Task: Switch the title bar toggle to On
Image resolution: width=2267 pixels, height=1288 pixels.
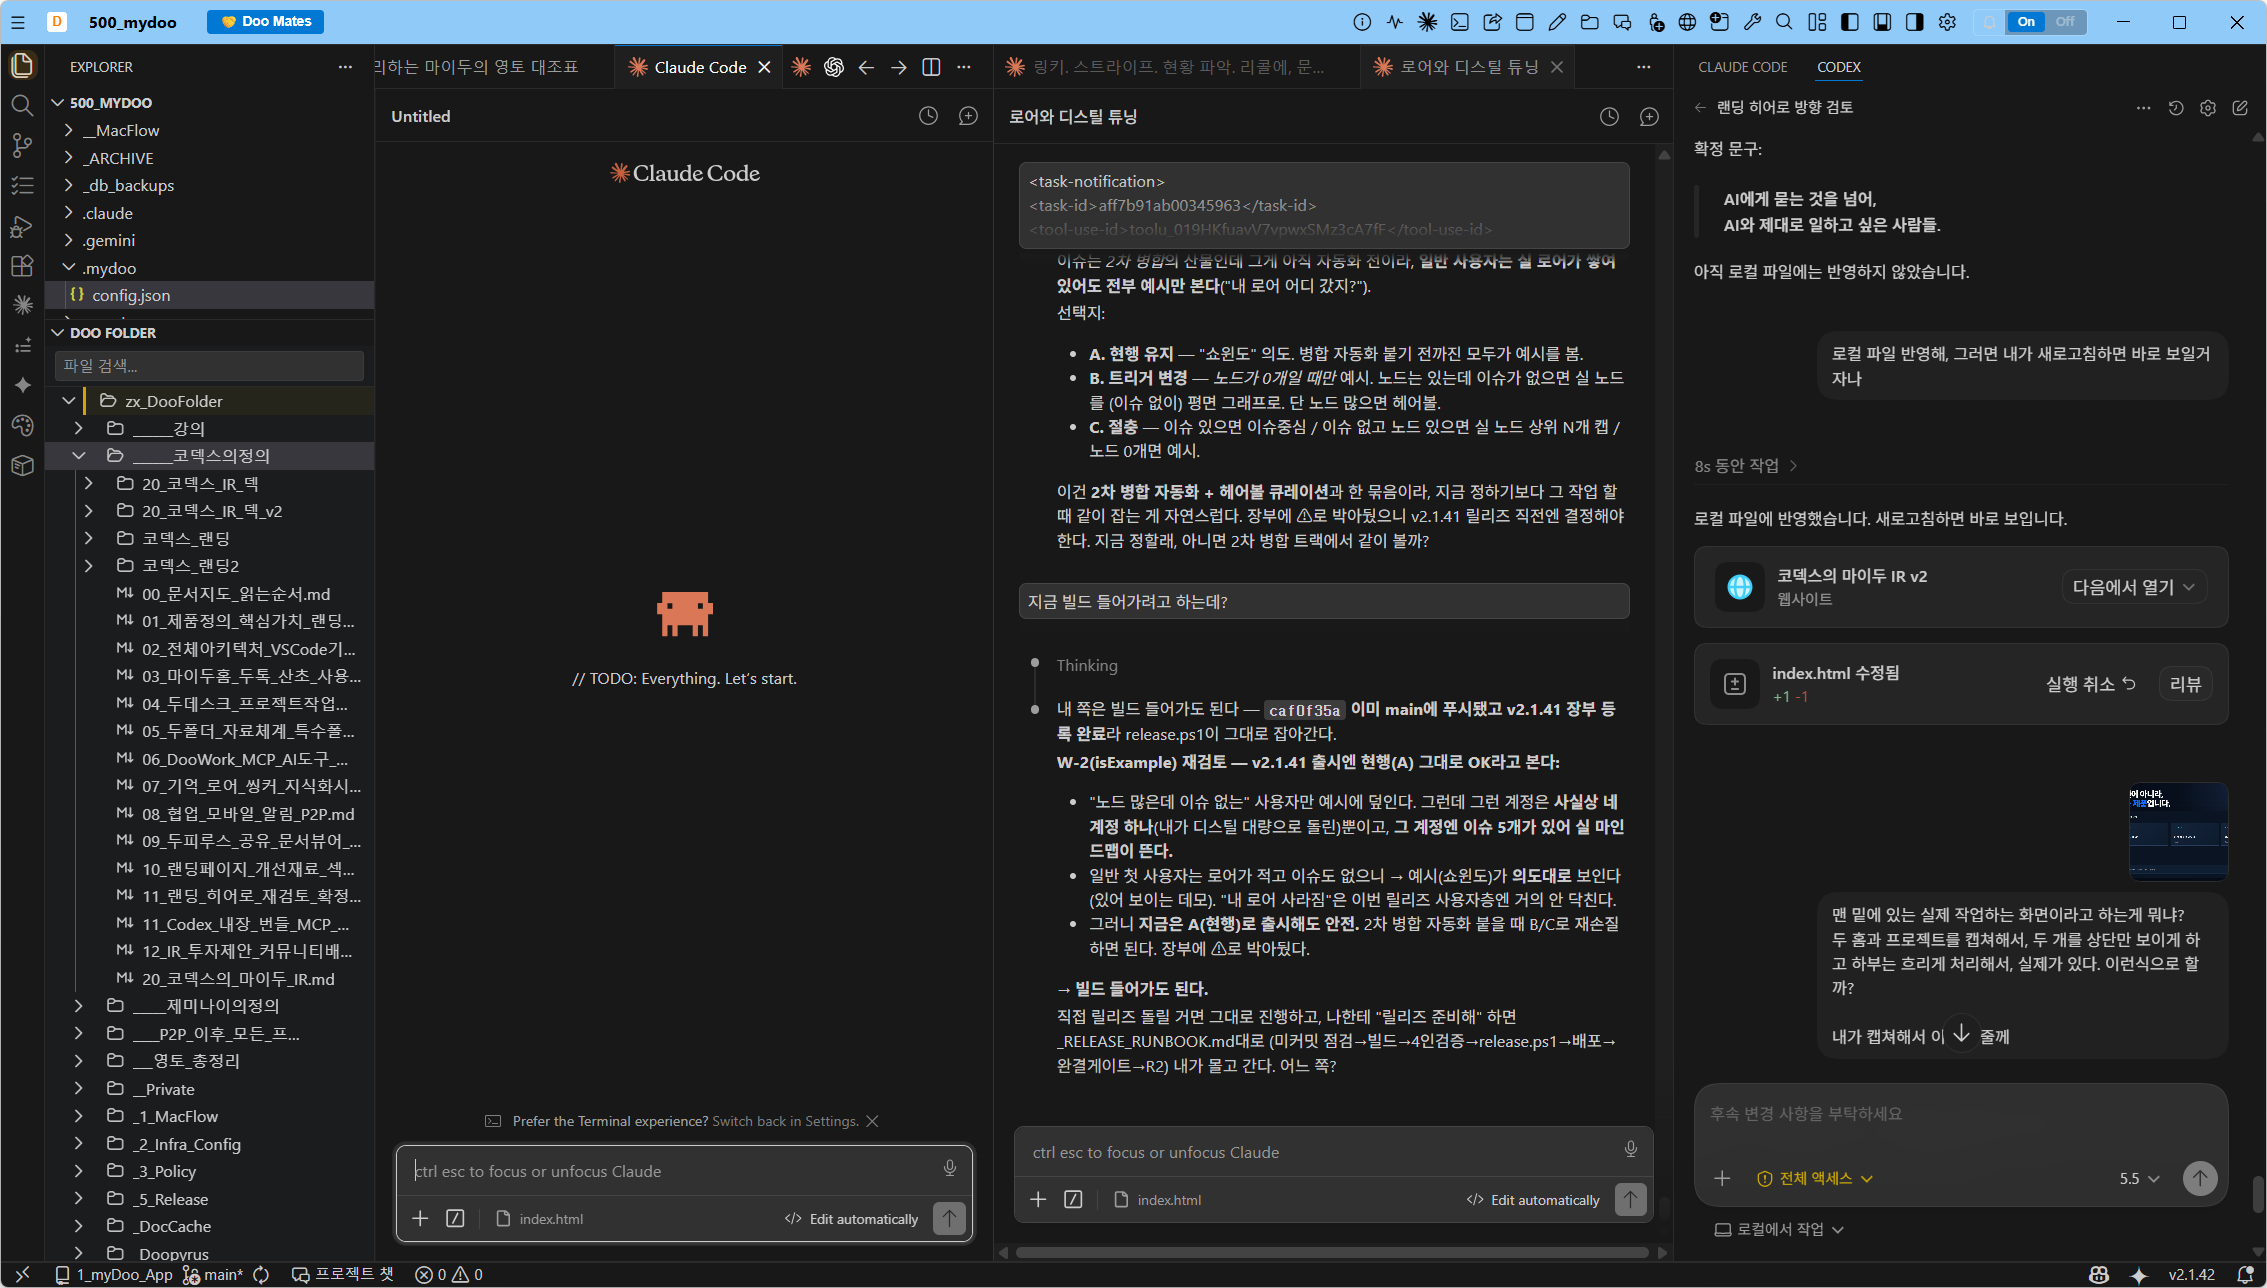Action: tap(2026, 22)
